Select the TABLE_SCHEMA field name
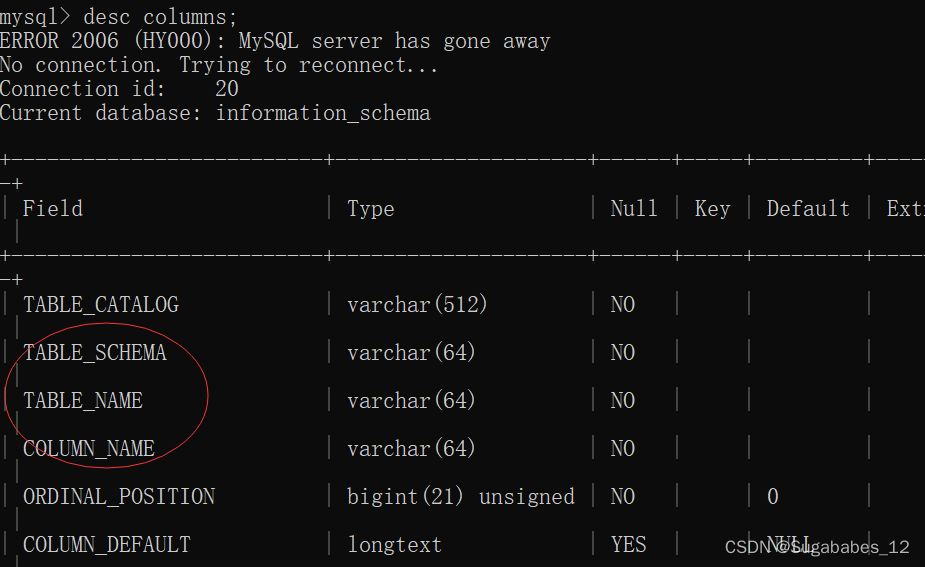The width and height of the screenshot is (925, 567). tap(95, 353)
